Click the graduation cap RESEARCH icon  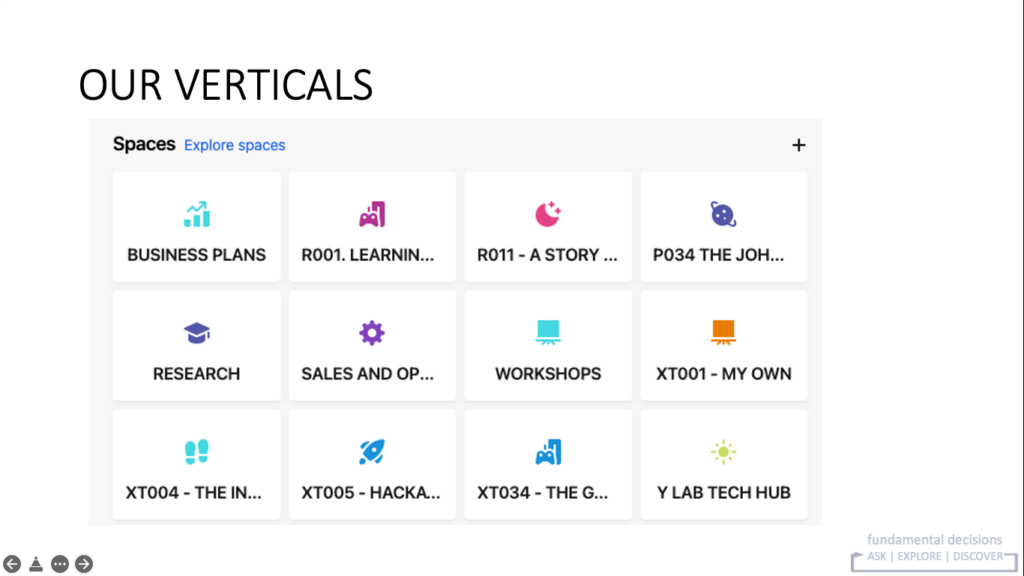click(196, 333)
